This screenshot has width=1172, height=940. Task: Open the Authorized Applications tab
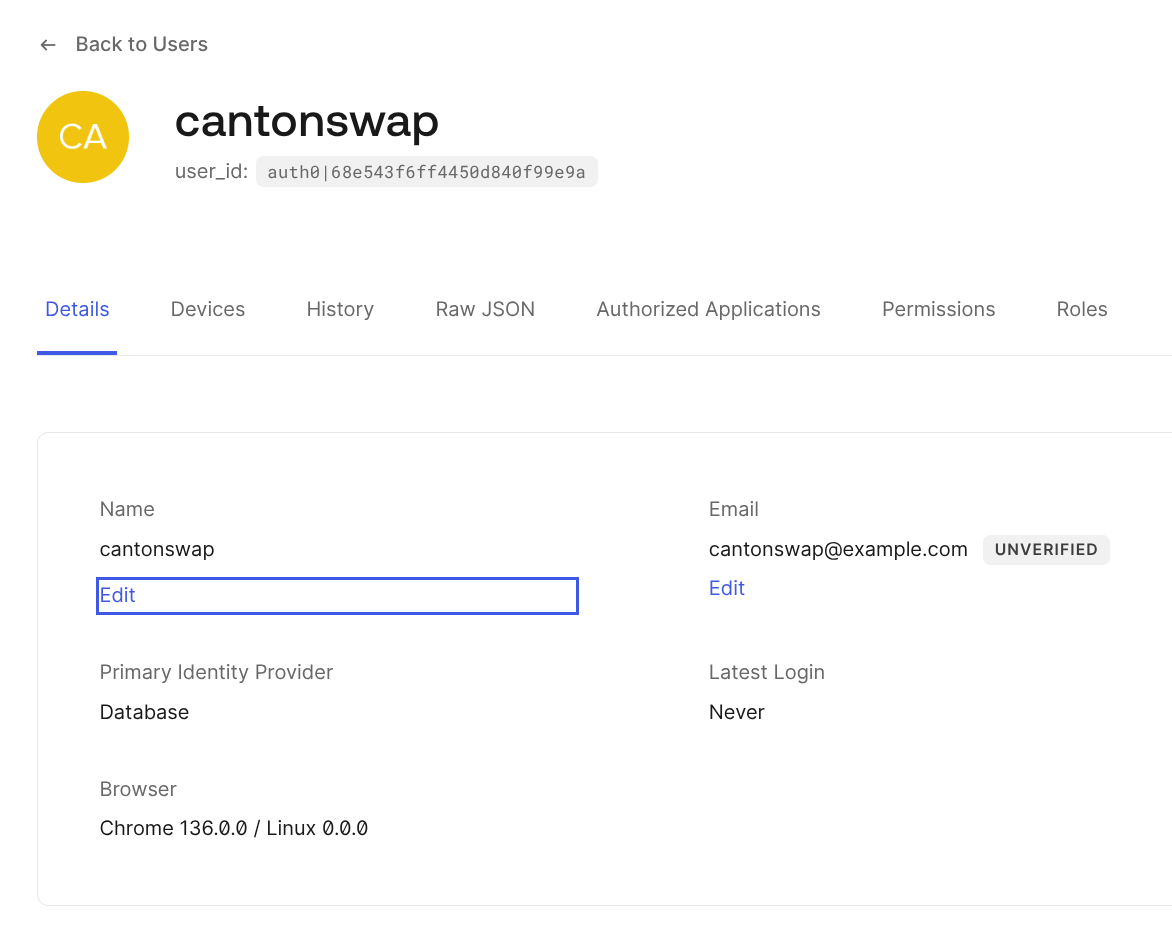point(708,310)
